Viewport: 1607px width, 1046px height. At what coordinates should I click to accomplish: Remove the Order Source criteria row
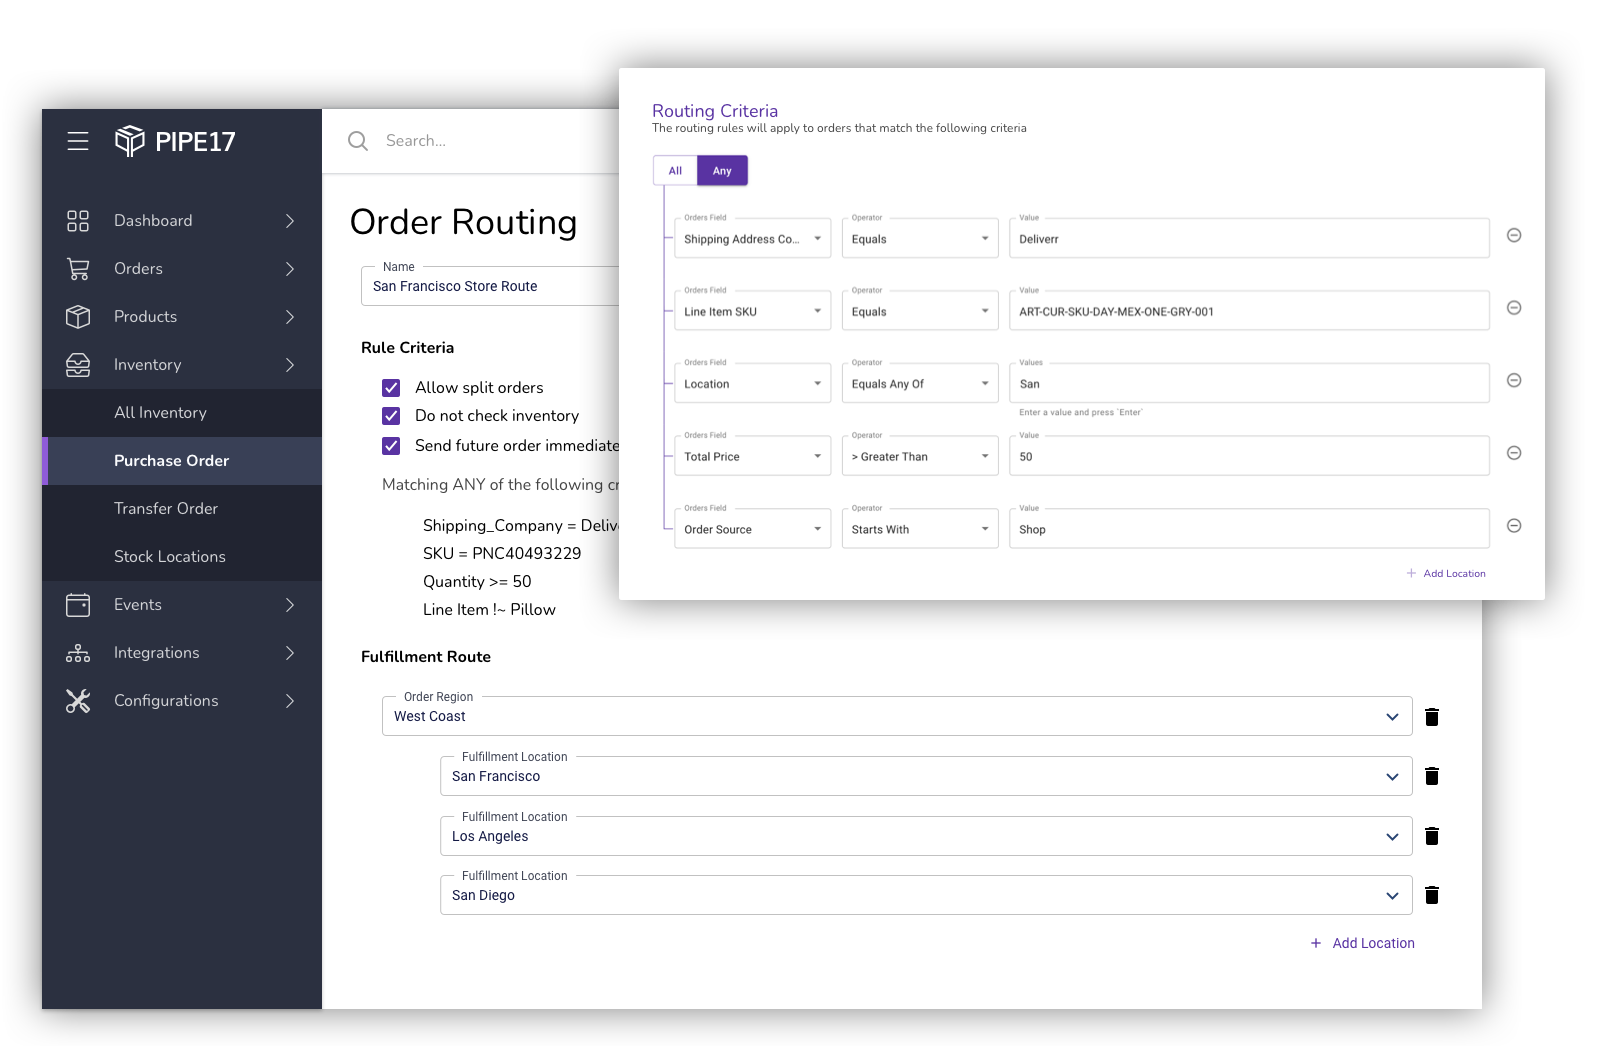(x=1514, y=526)
